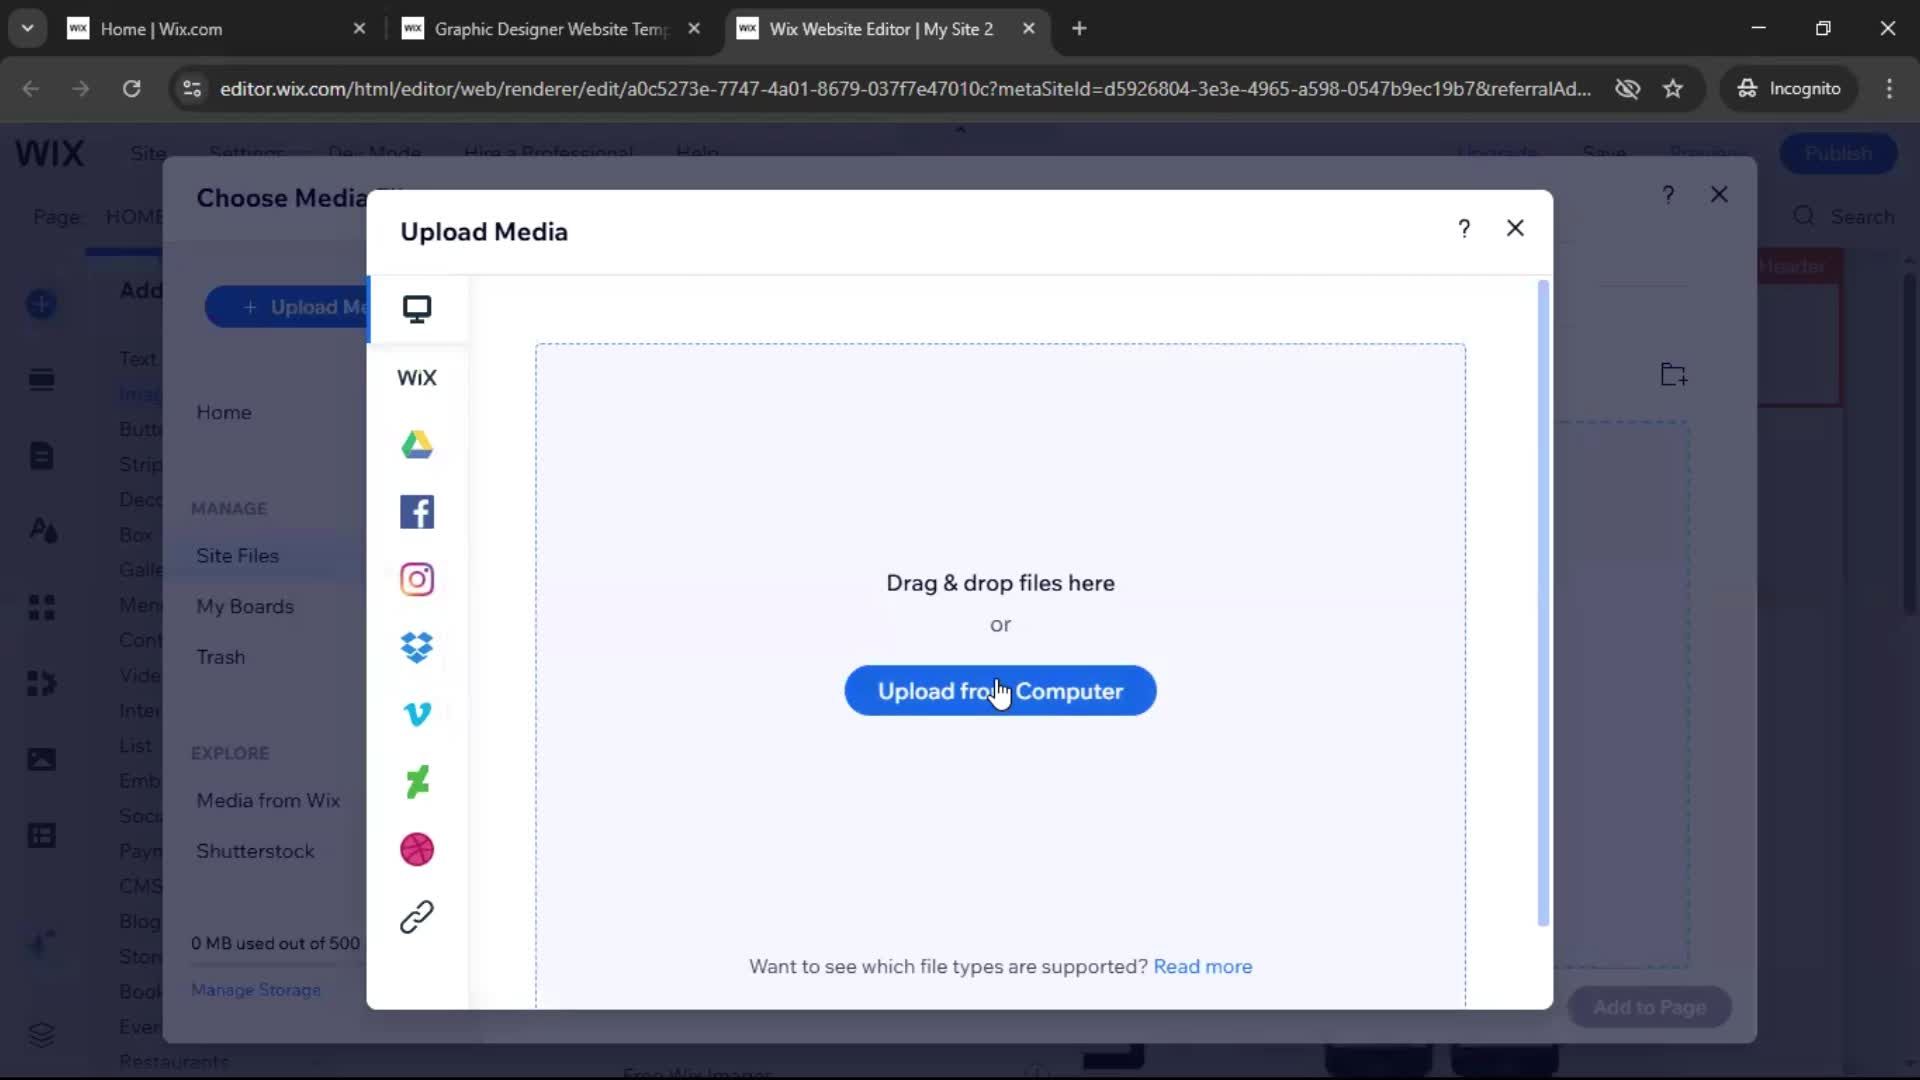Image resolution: width=1920 pixels, height=1080 pixels.
Task: Open the tab search dropdown arrow
Action: 27,28
